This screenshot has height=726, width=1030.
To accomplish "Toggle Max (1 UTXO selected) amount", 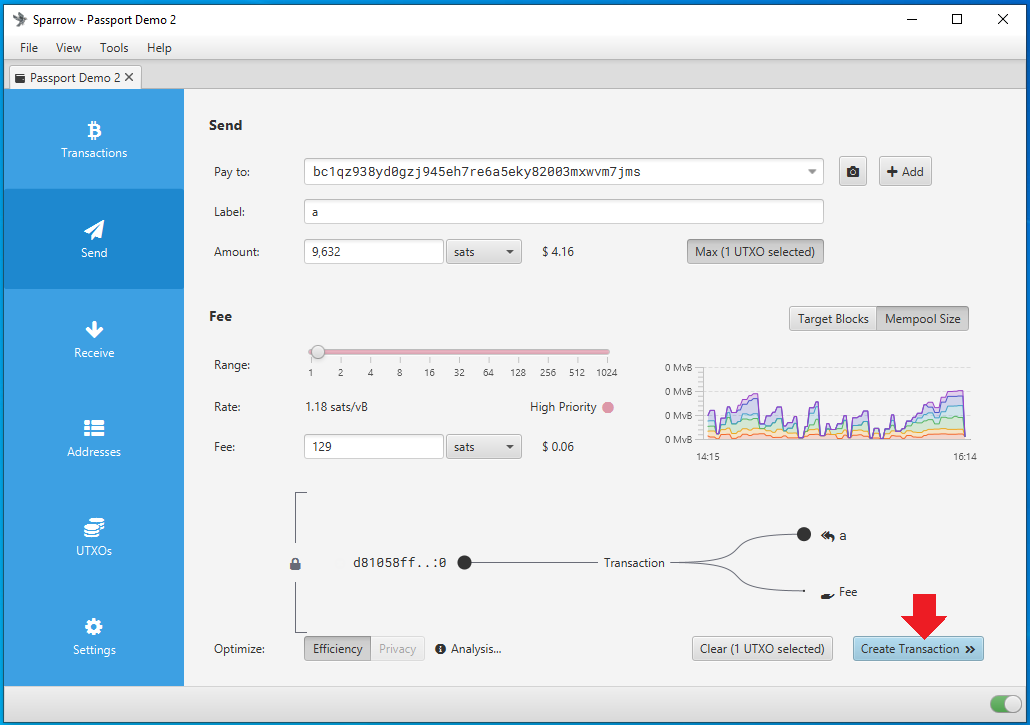I will click(x=755, y=252).
